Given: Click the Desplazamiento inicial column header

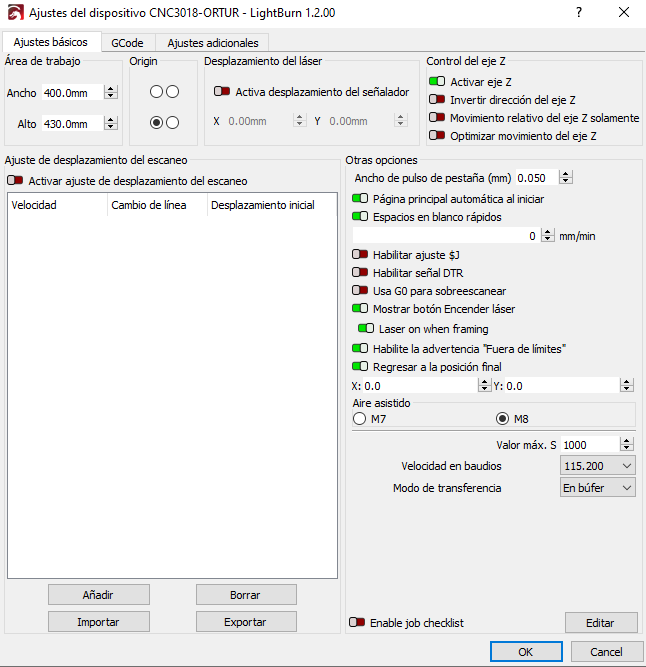Looking at the screenshot, I should 272,205.
